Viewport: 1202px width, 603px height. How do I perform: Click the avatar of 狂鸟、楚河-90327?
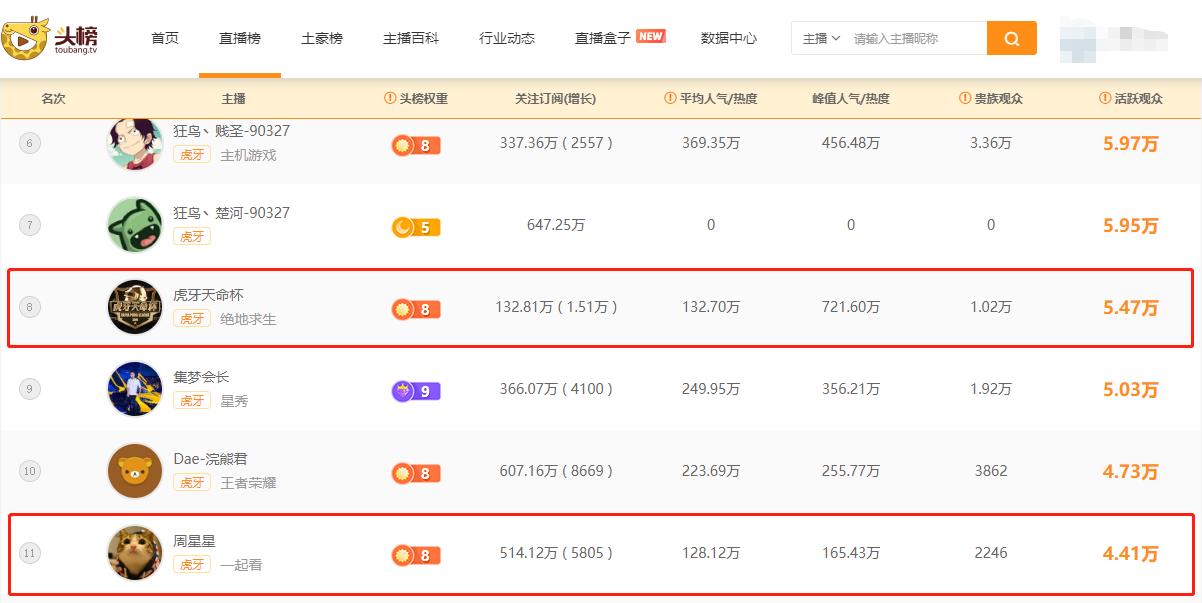[133, 224]
